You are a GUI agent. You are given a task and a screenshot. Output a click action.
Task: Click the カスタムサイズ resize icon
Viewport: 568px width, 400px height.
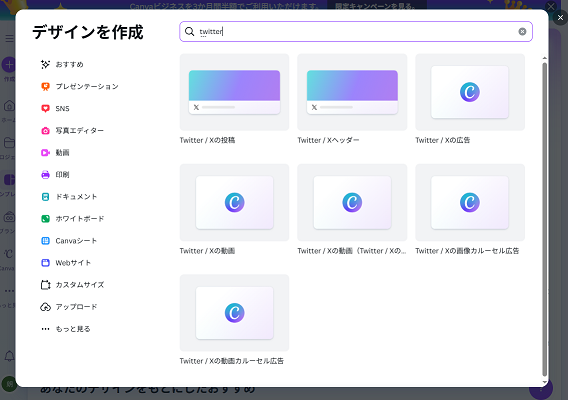pyautogui.click(x=45, y=285)
